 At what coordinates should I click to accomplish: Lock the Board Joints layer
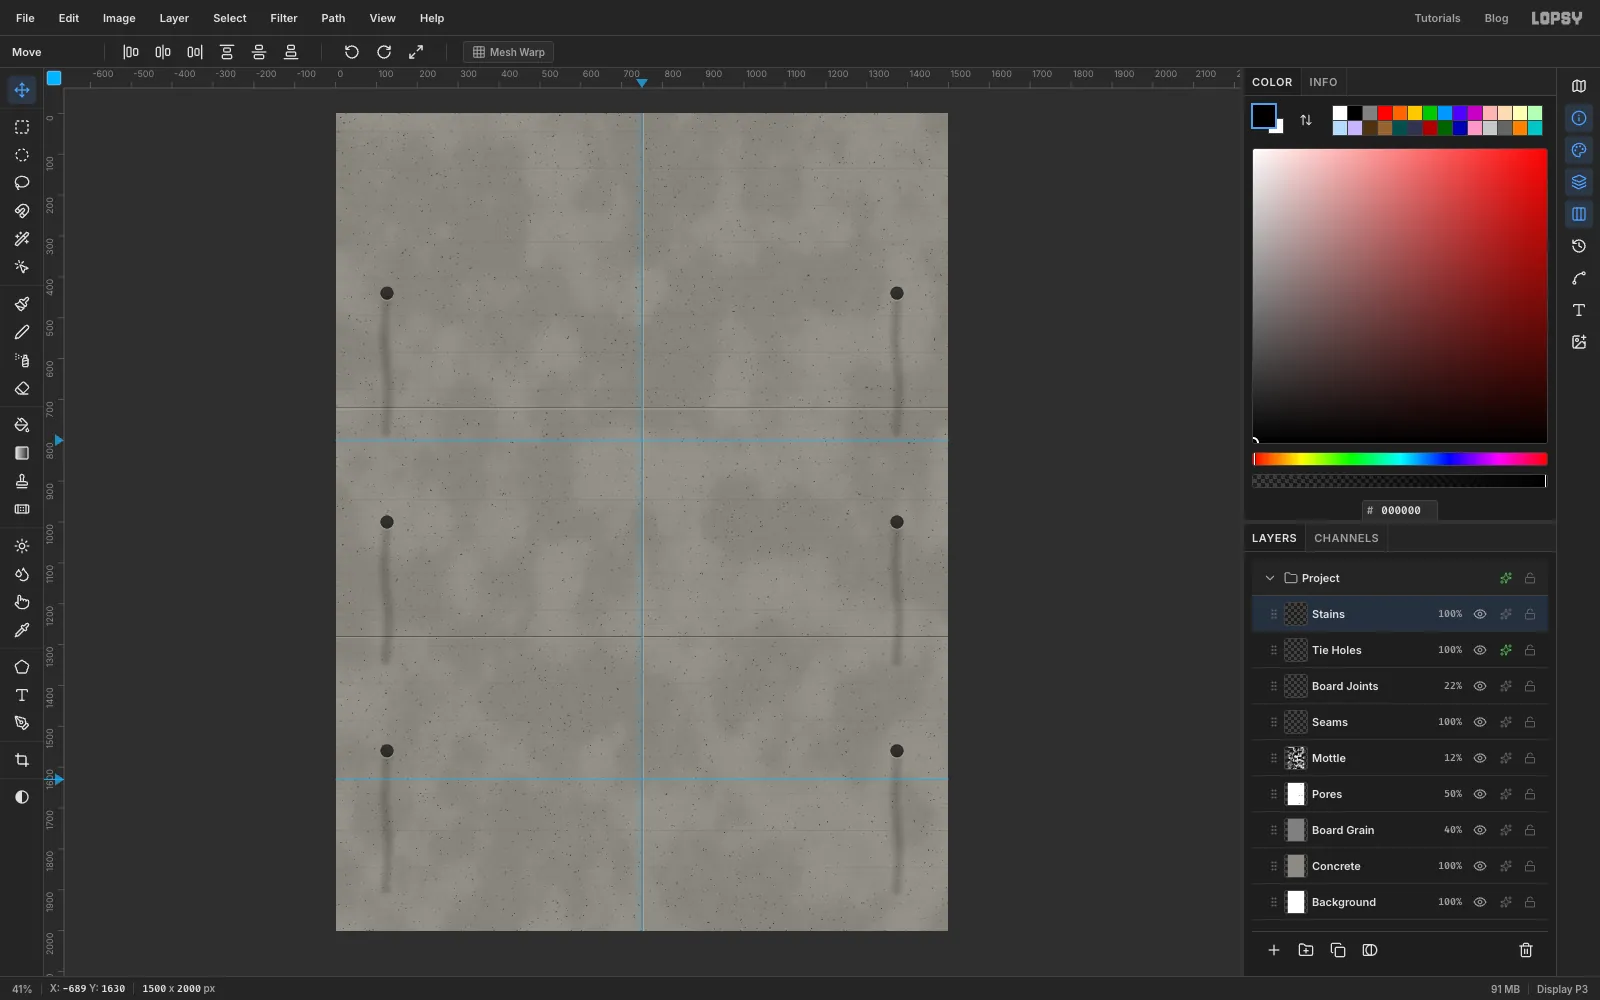(x=1530, y=686)
